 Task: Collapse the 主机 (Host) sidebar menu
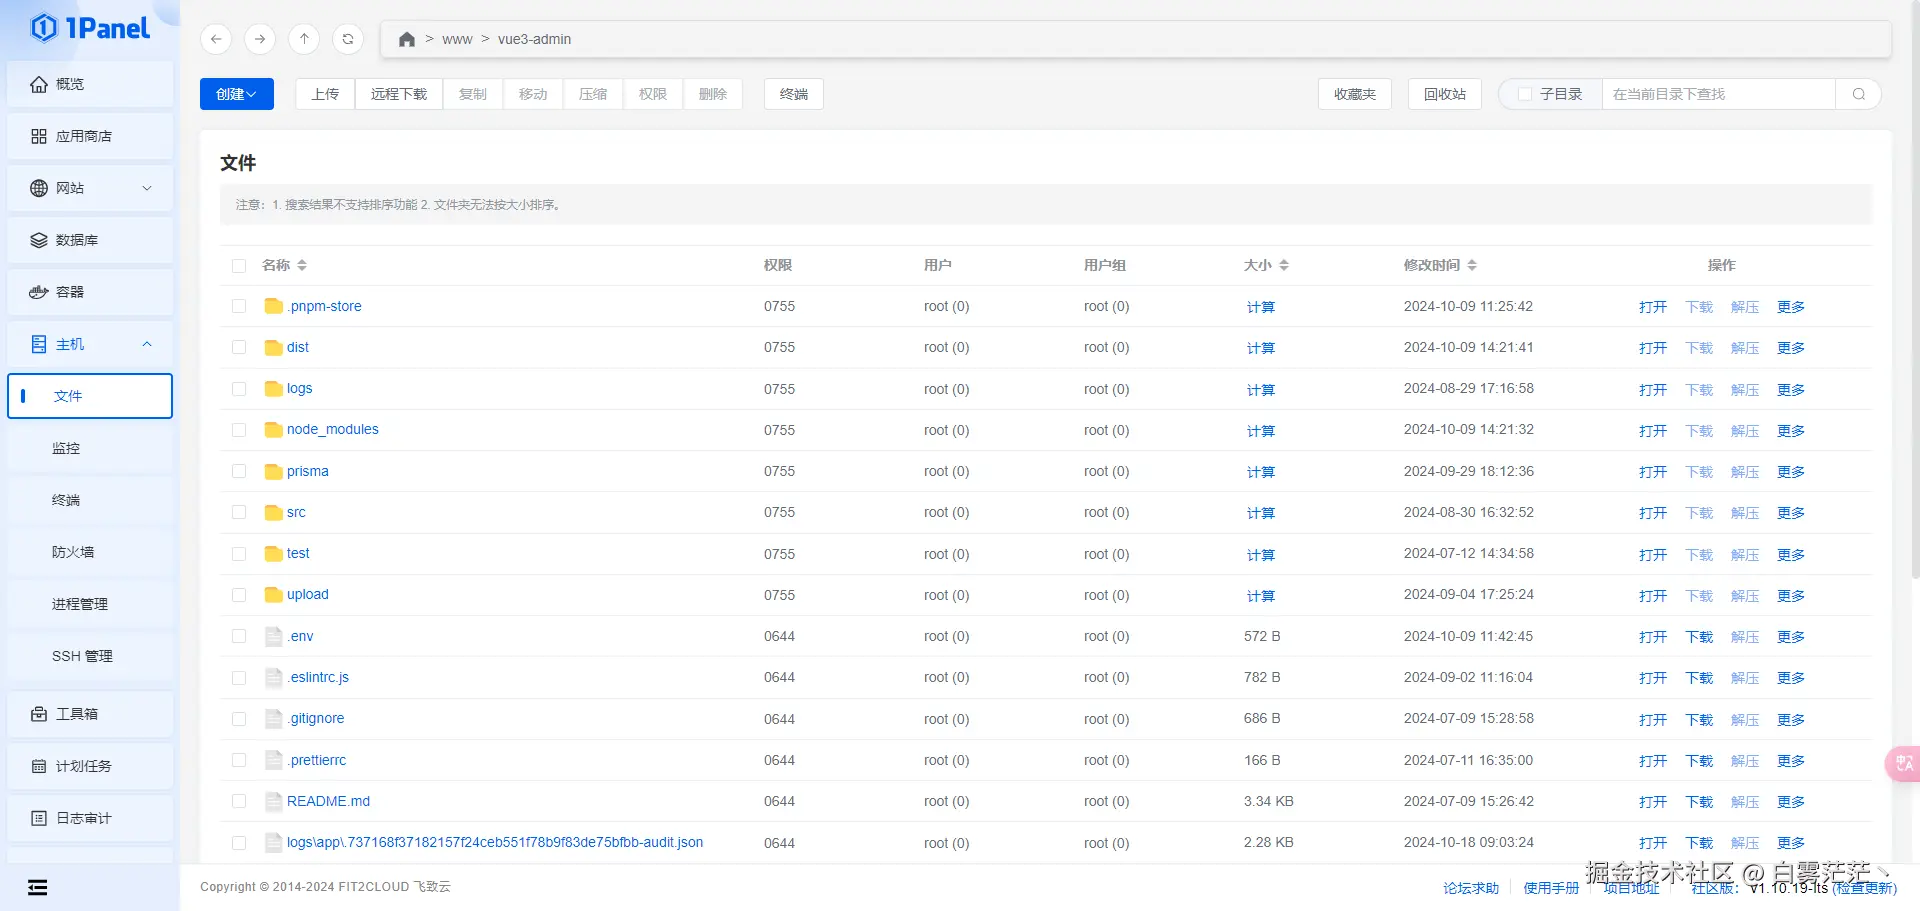coord(90,344)
